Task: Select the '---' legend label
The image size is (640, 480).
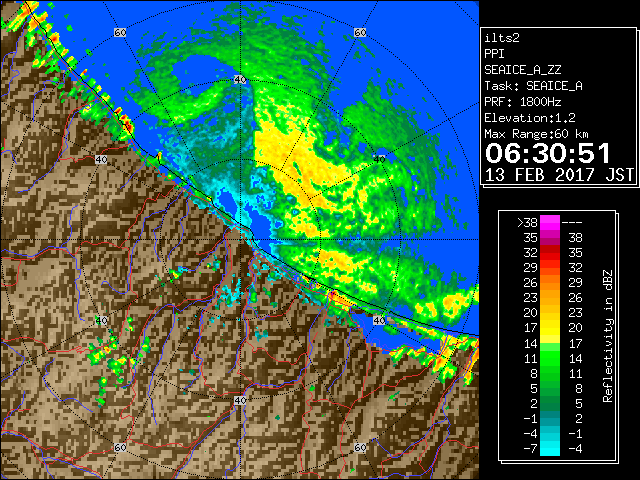Action: [x=572, y=223]
